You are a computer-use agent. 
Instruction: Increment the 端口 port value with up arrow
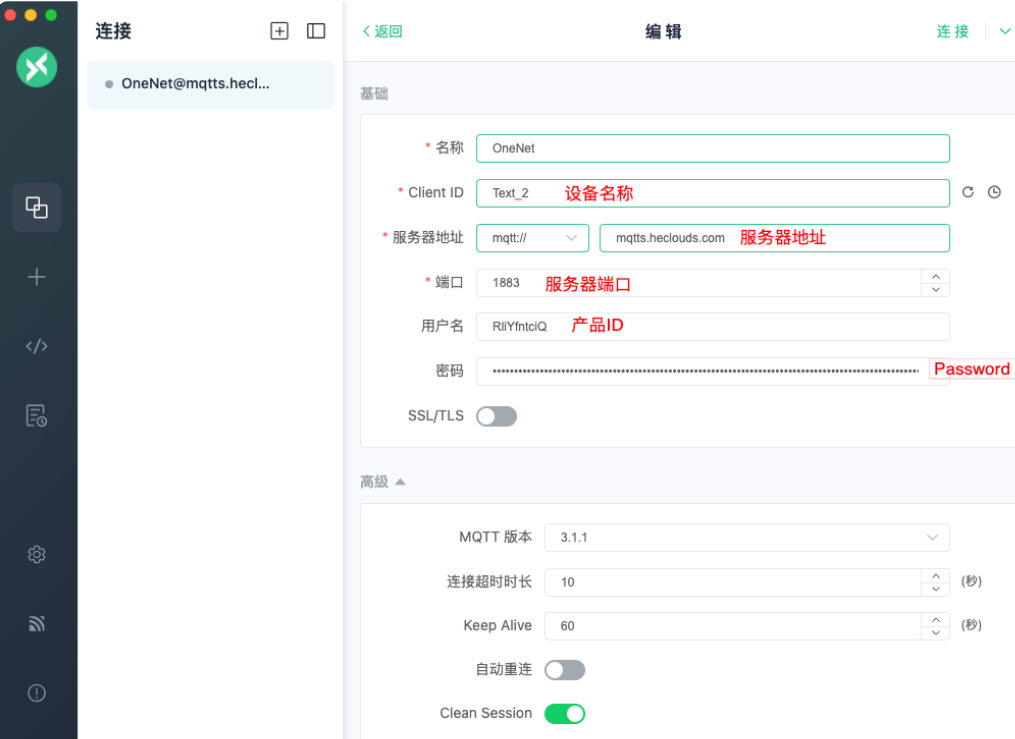pos(935,277)
